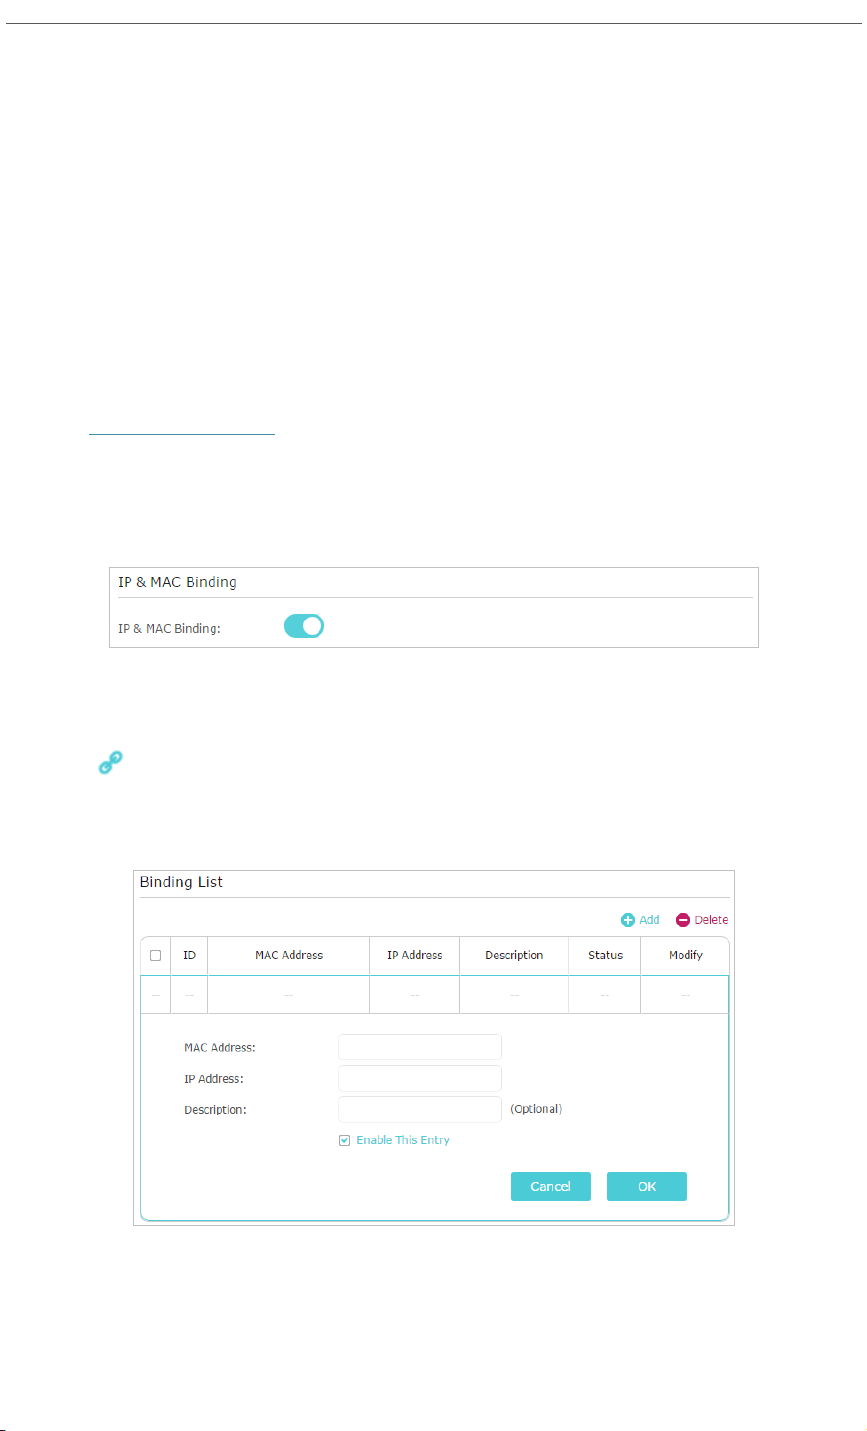Toggle Enable This Entry checkbox

[x=344, y=1140]
